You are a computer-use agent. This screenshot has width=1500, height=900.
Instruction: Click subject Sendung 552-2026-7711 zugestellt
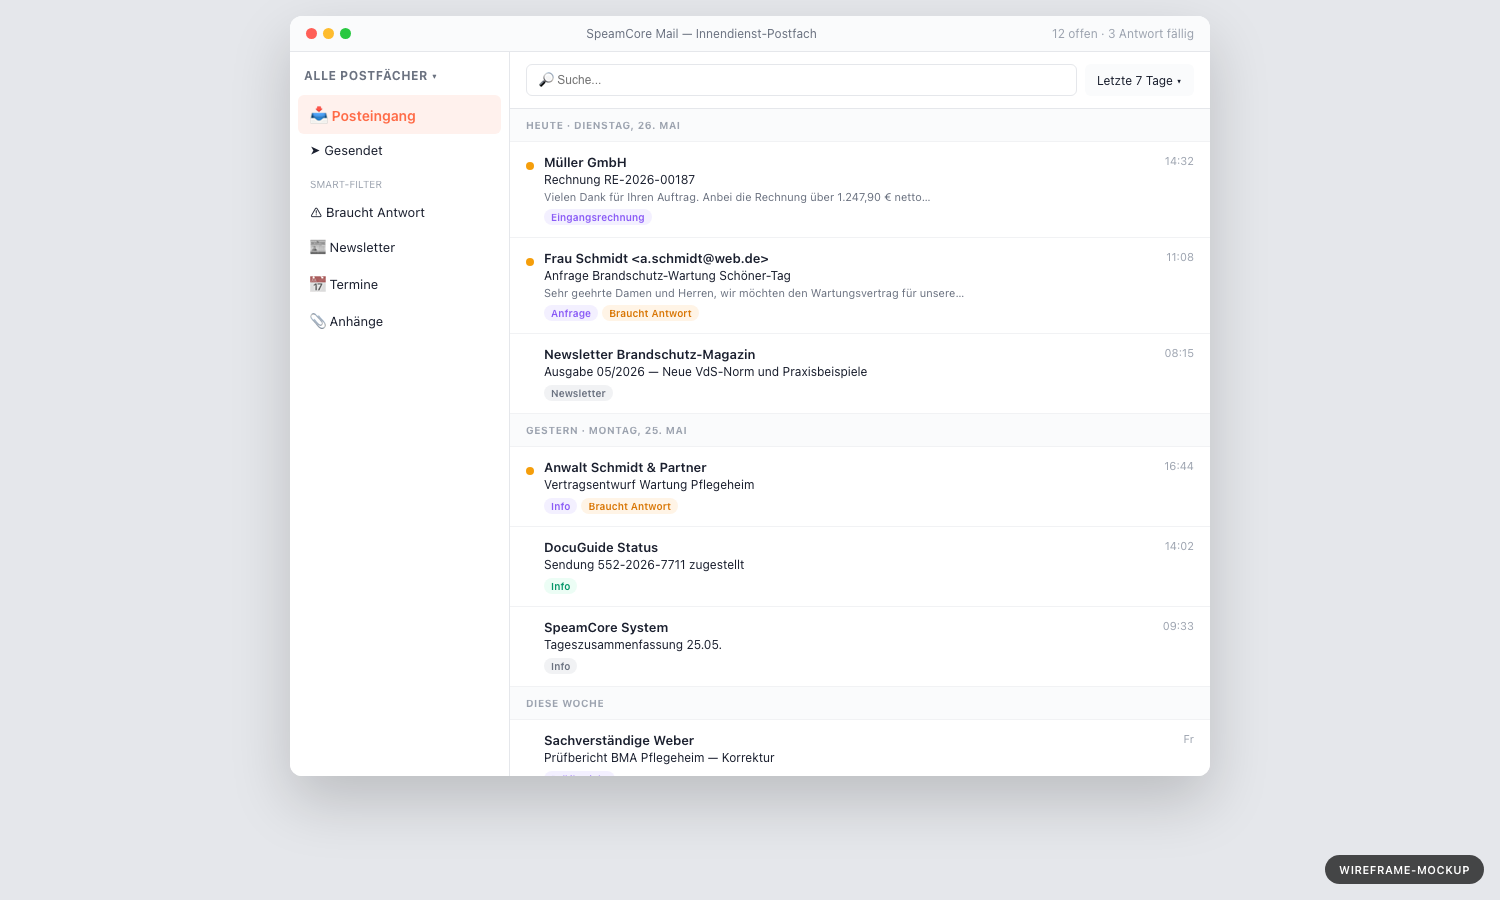(x=644, y=565)
